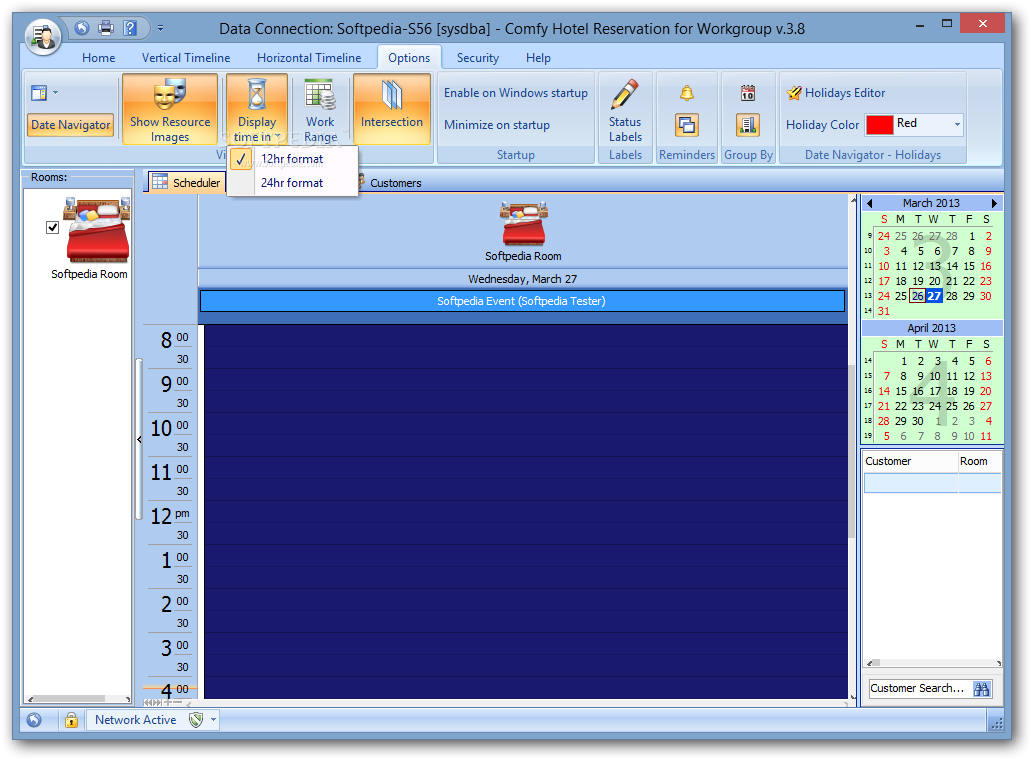Click the March 2013 month header
This screenshot has height=760, width=1032.
pos(931,203)
